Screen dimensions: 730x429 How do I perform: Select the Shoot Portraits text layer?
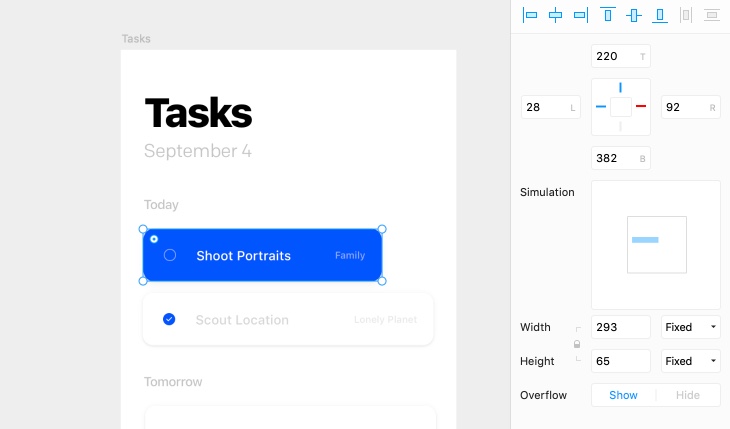[x=243, y=256]
